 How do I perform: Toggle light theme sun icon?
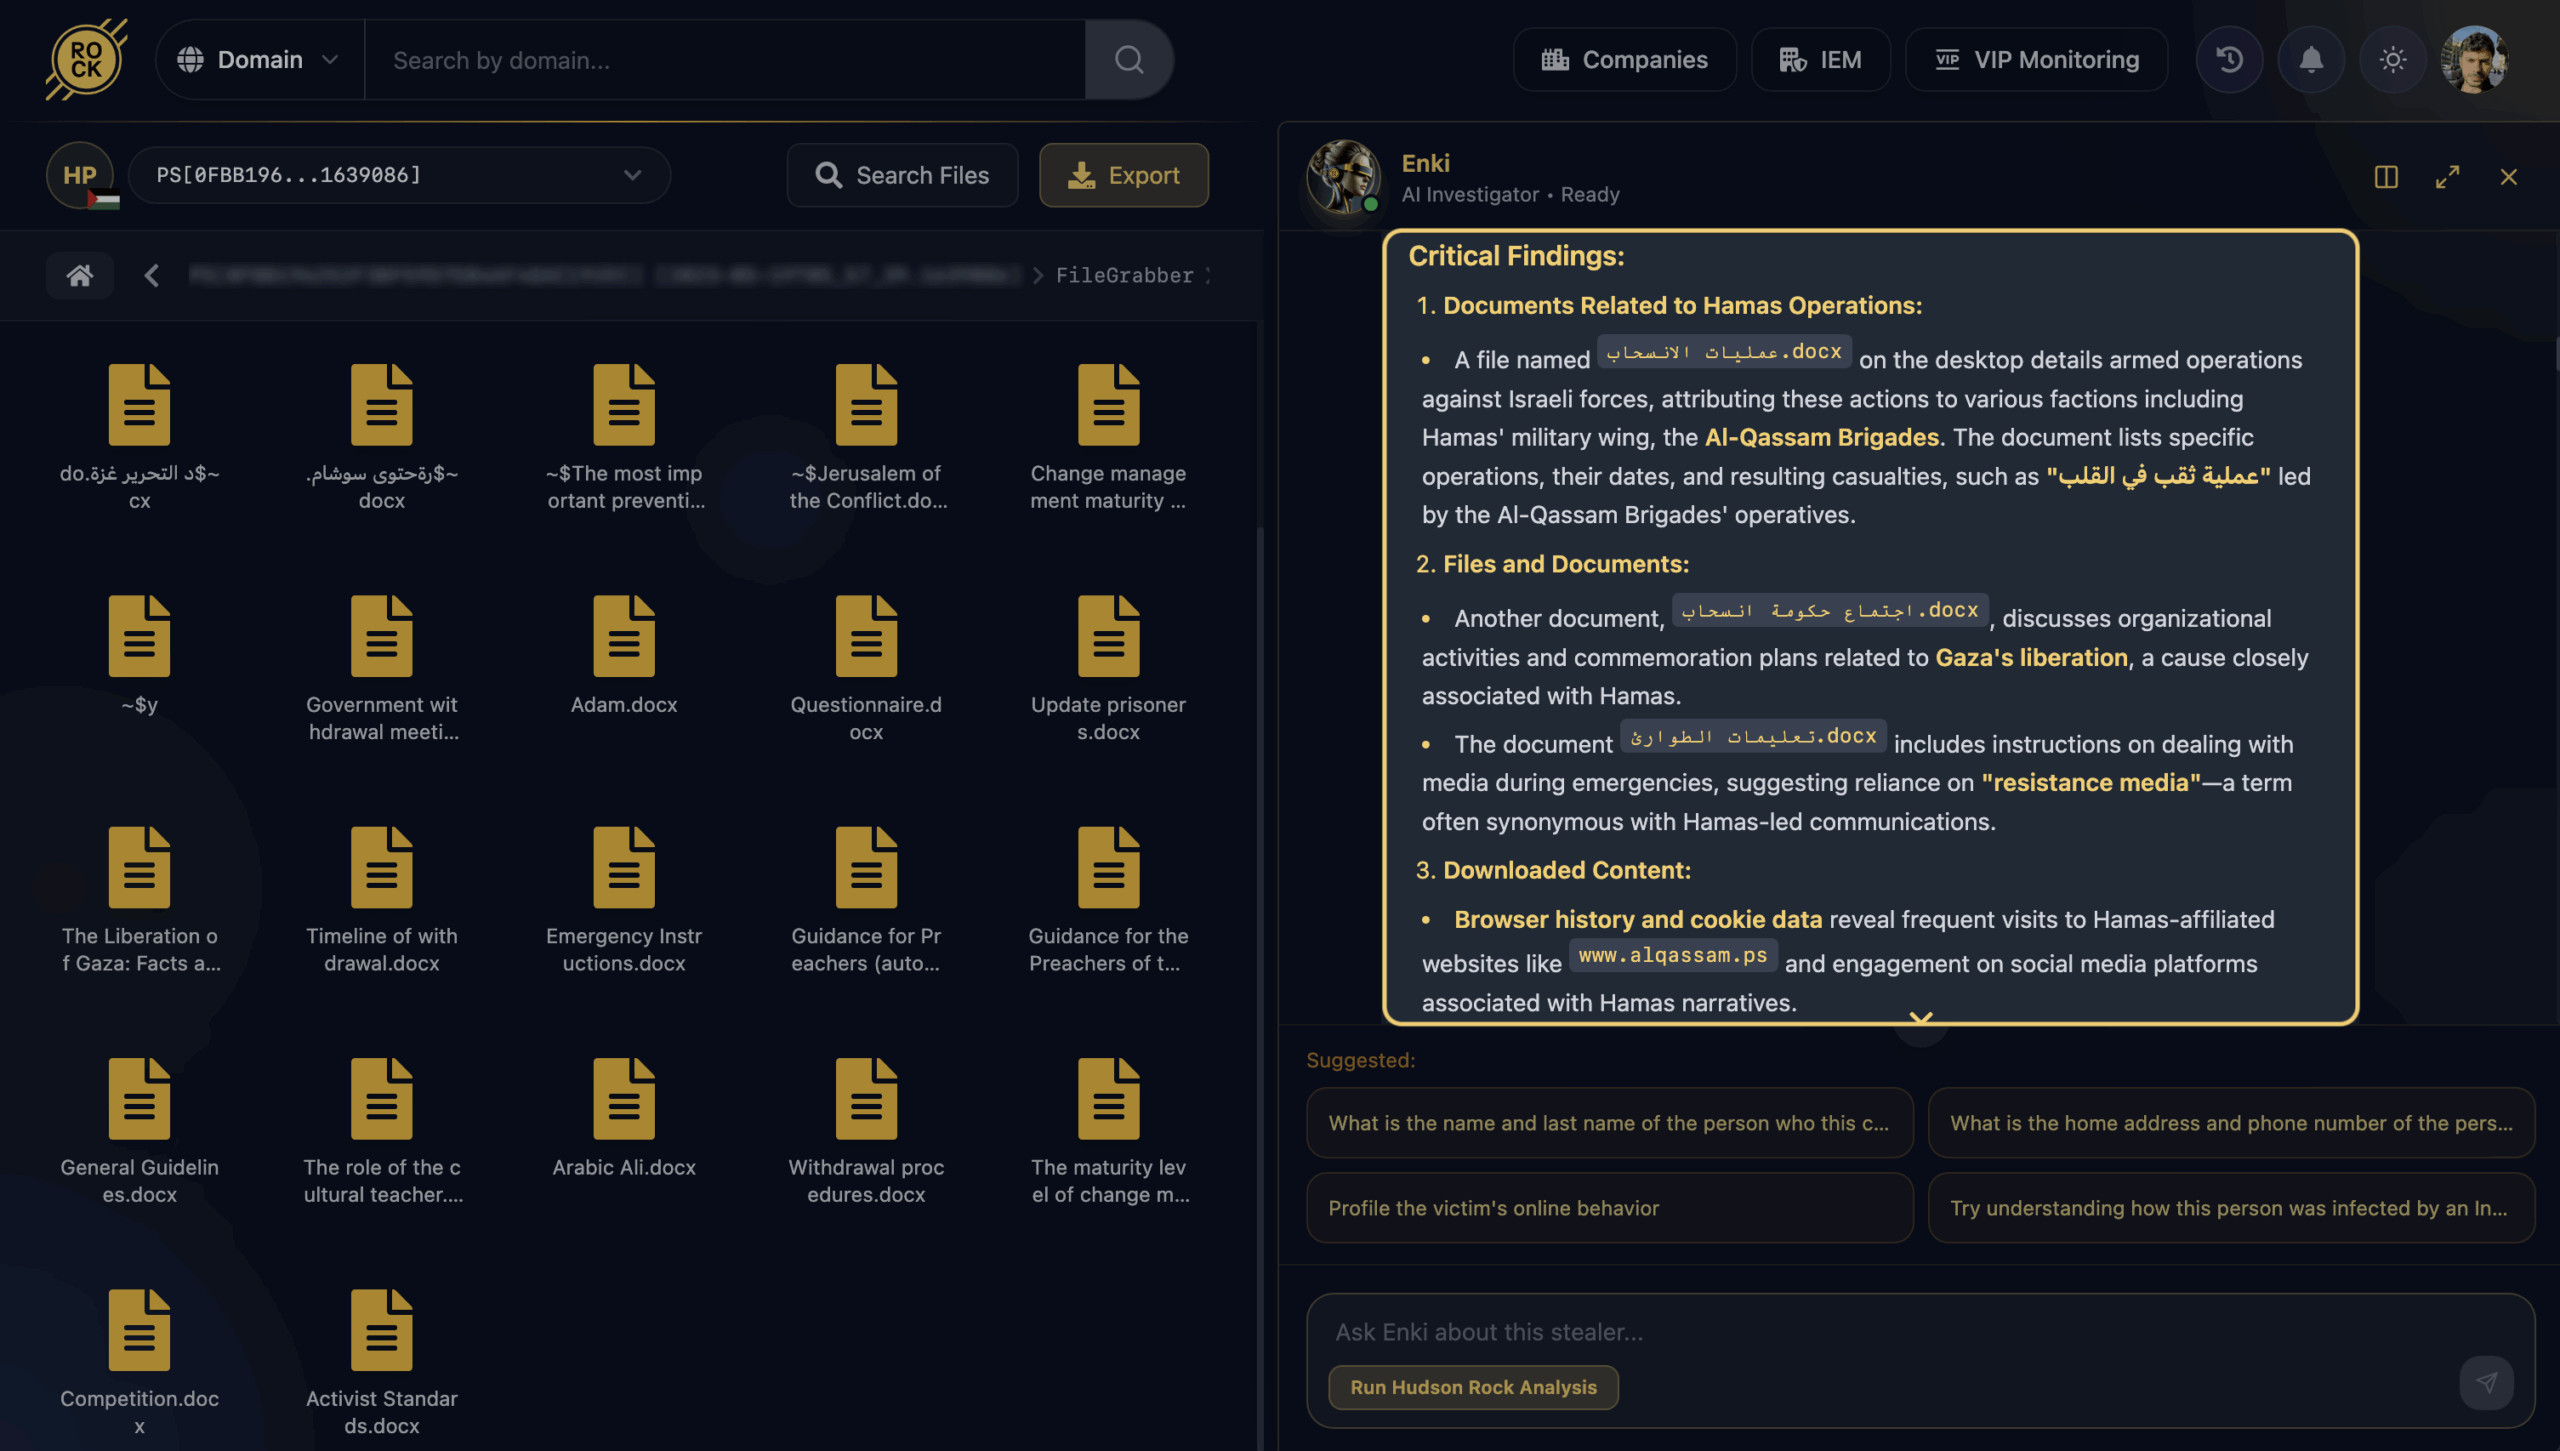pos(2392,60)
